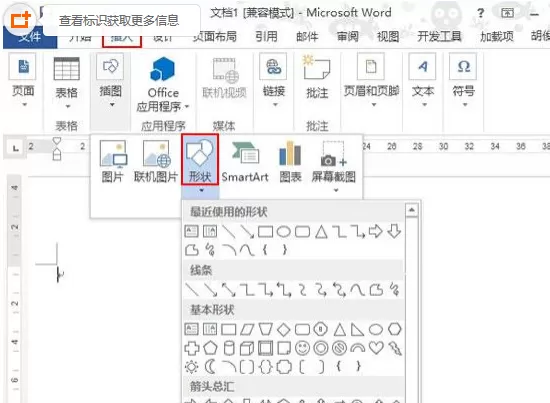Pick the no symbol shape

(339, 348)
